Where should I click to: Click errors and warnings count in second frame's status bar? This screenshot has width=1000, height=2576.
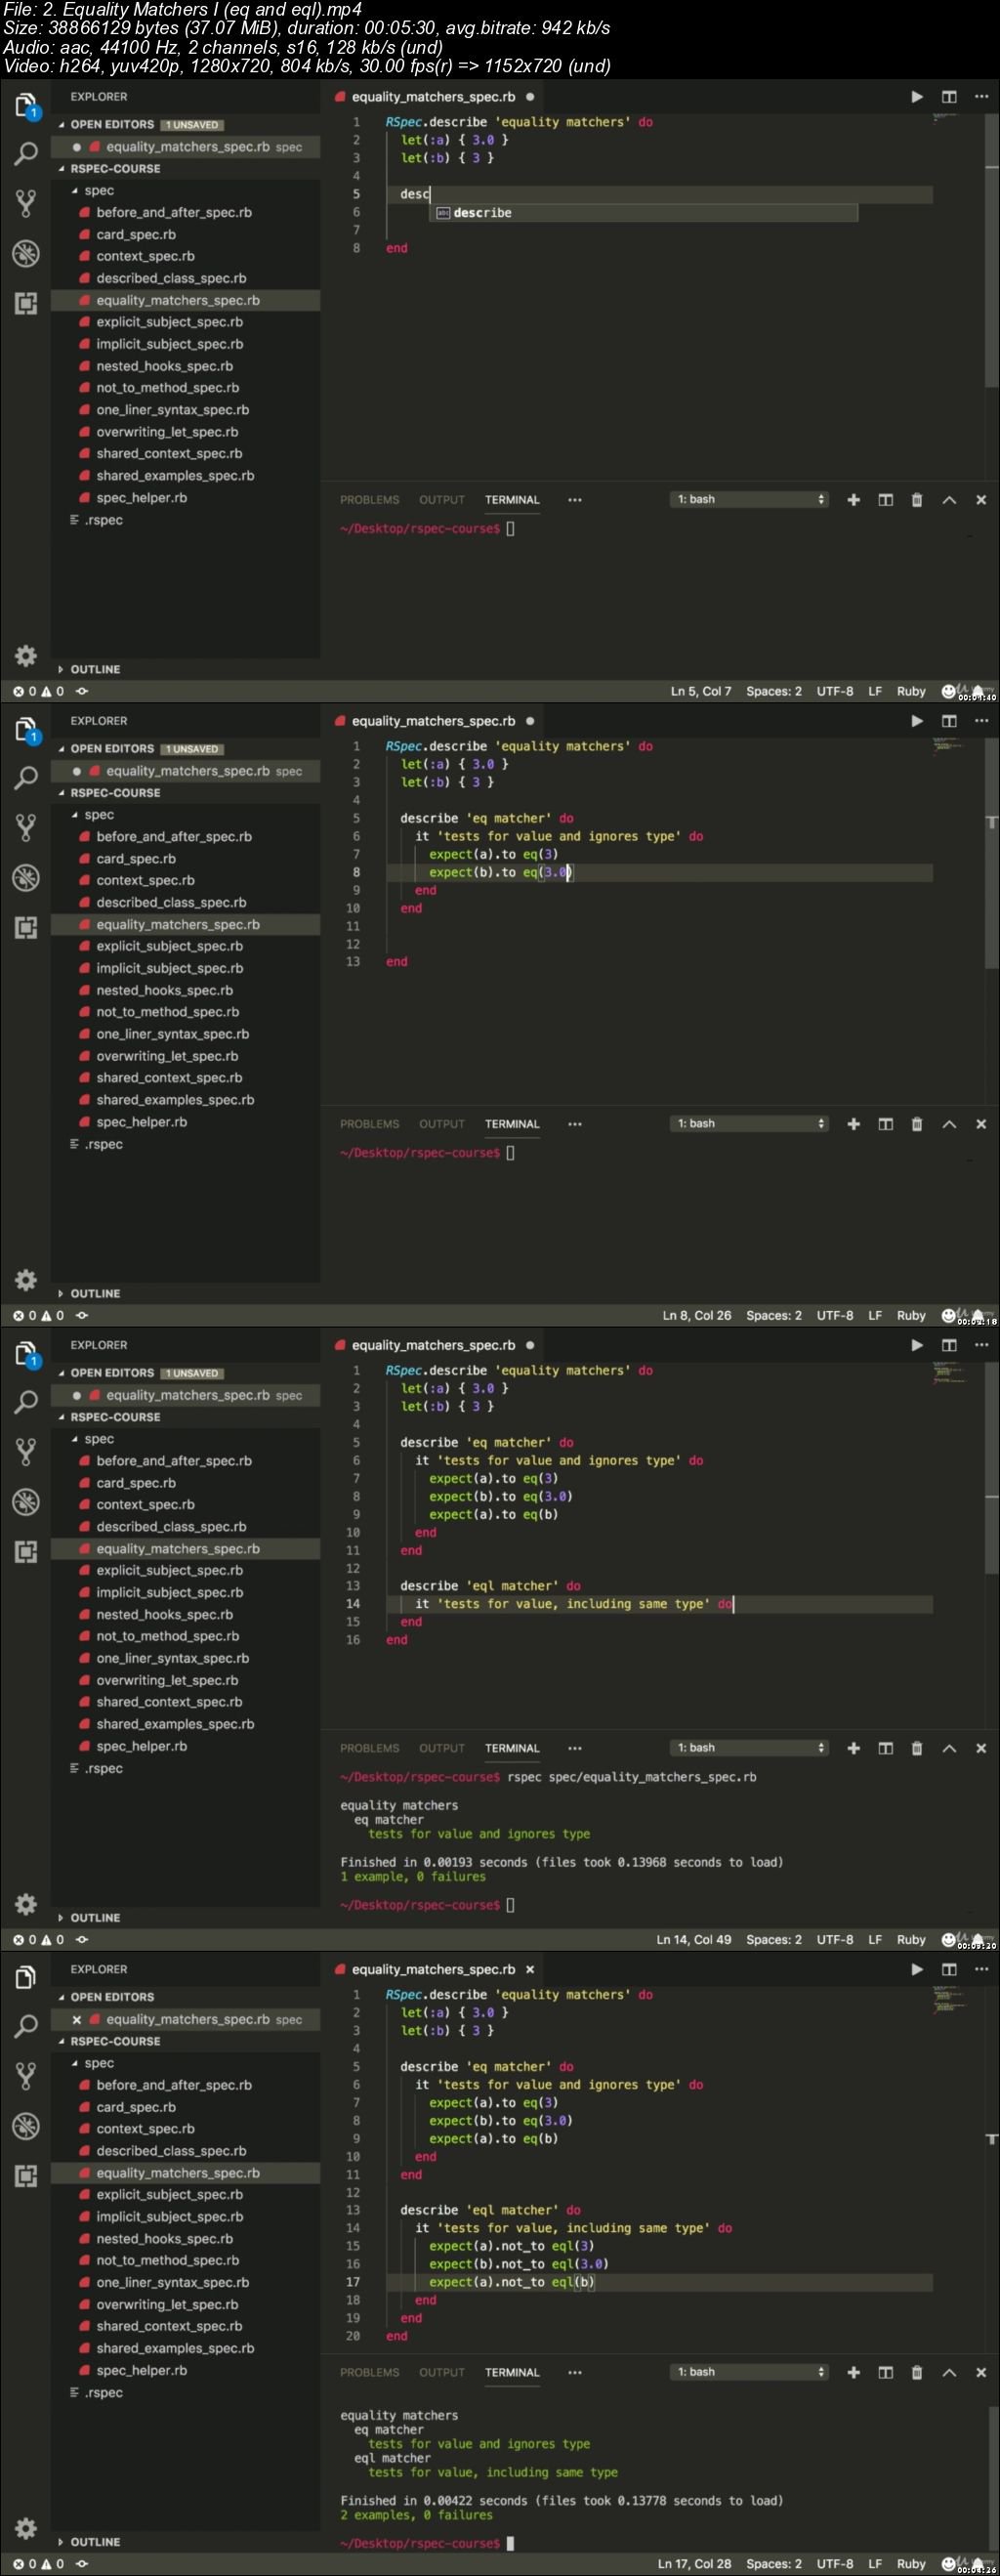tap(38, 1315)
